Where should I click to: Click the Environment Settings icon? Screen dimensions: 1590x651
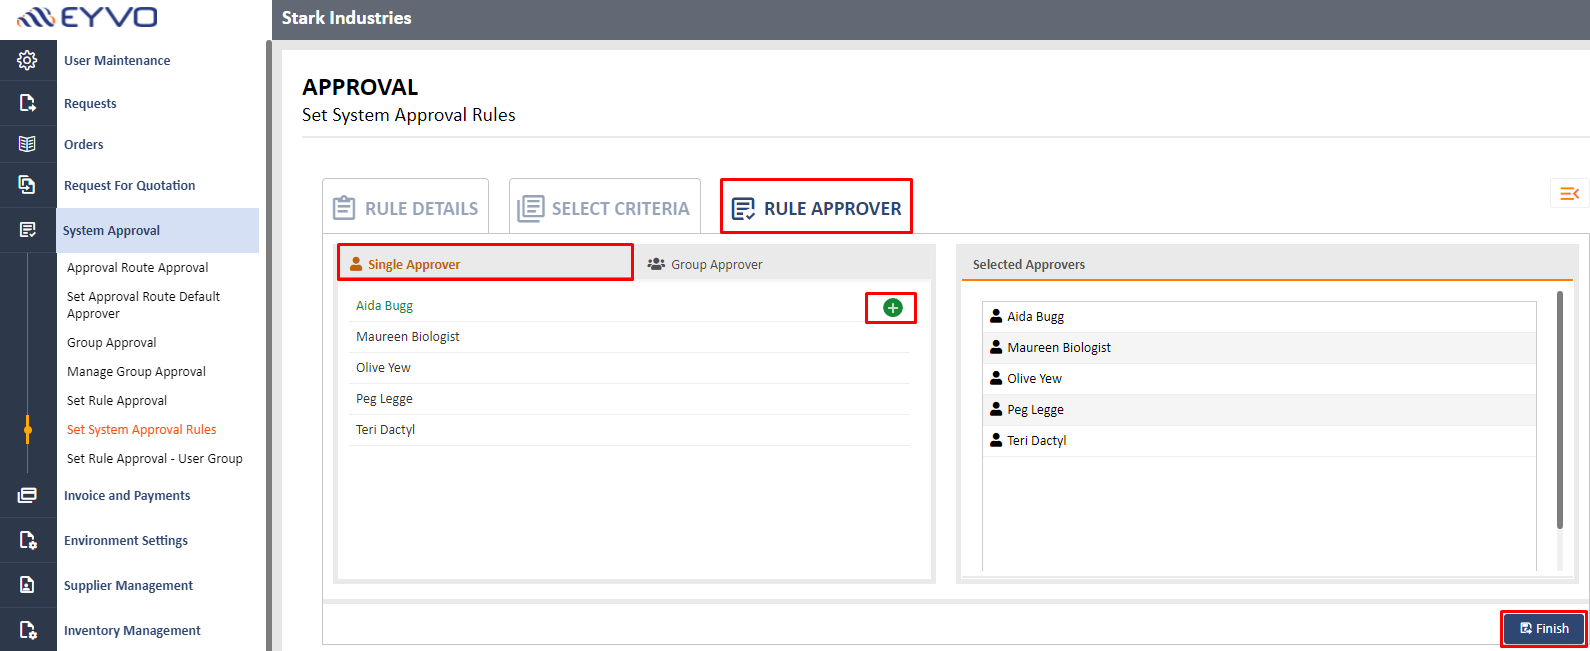pos(27,540)
